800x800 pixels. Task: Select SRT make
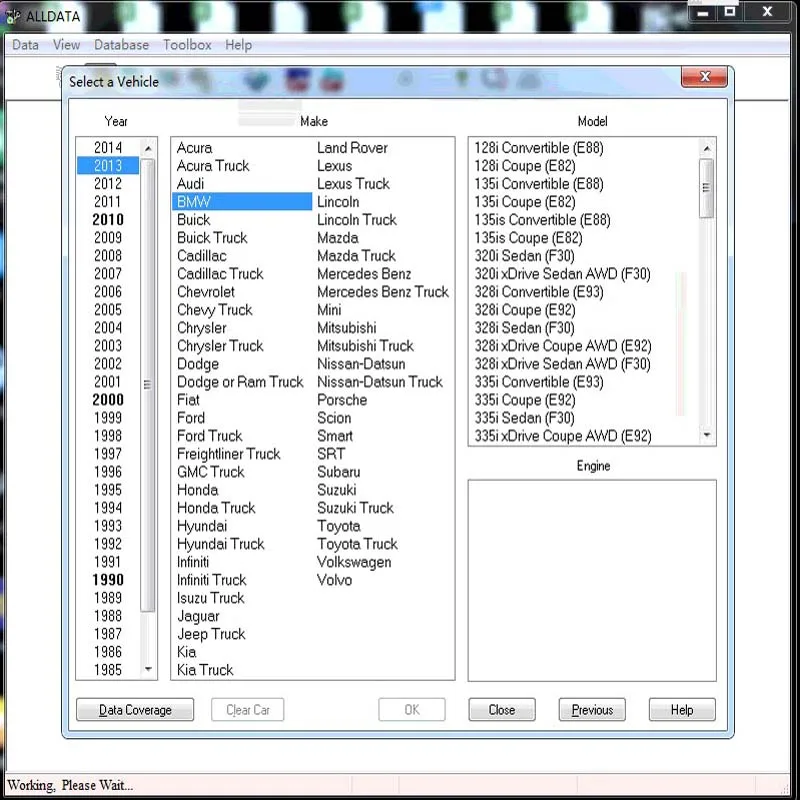331,454
